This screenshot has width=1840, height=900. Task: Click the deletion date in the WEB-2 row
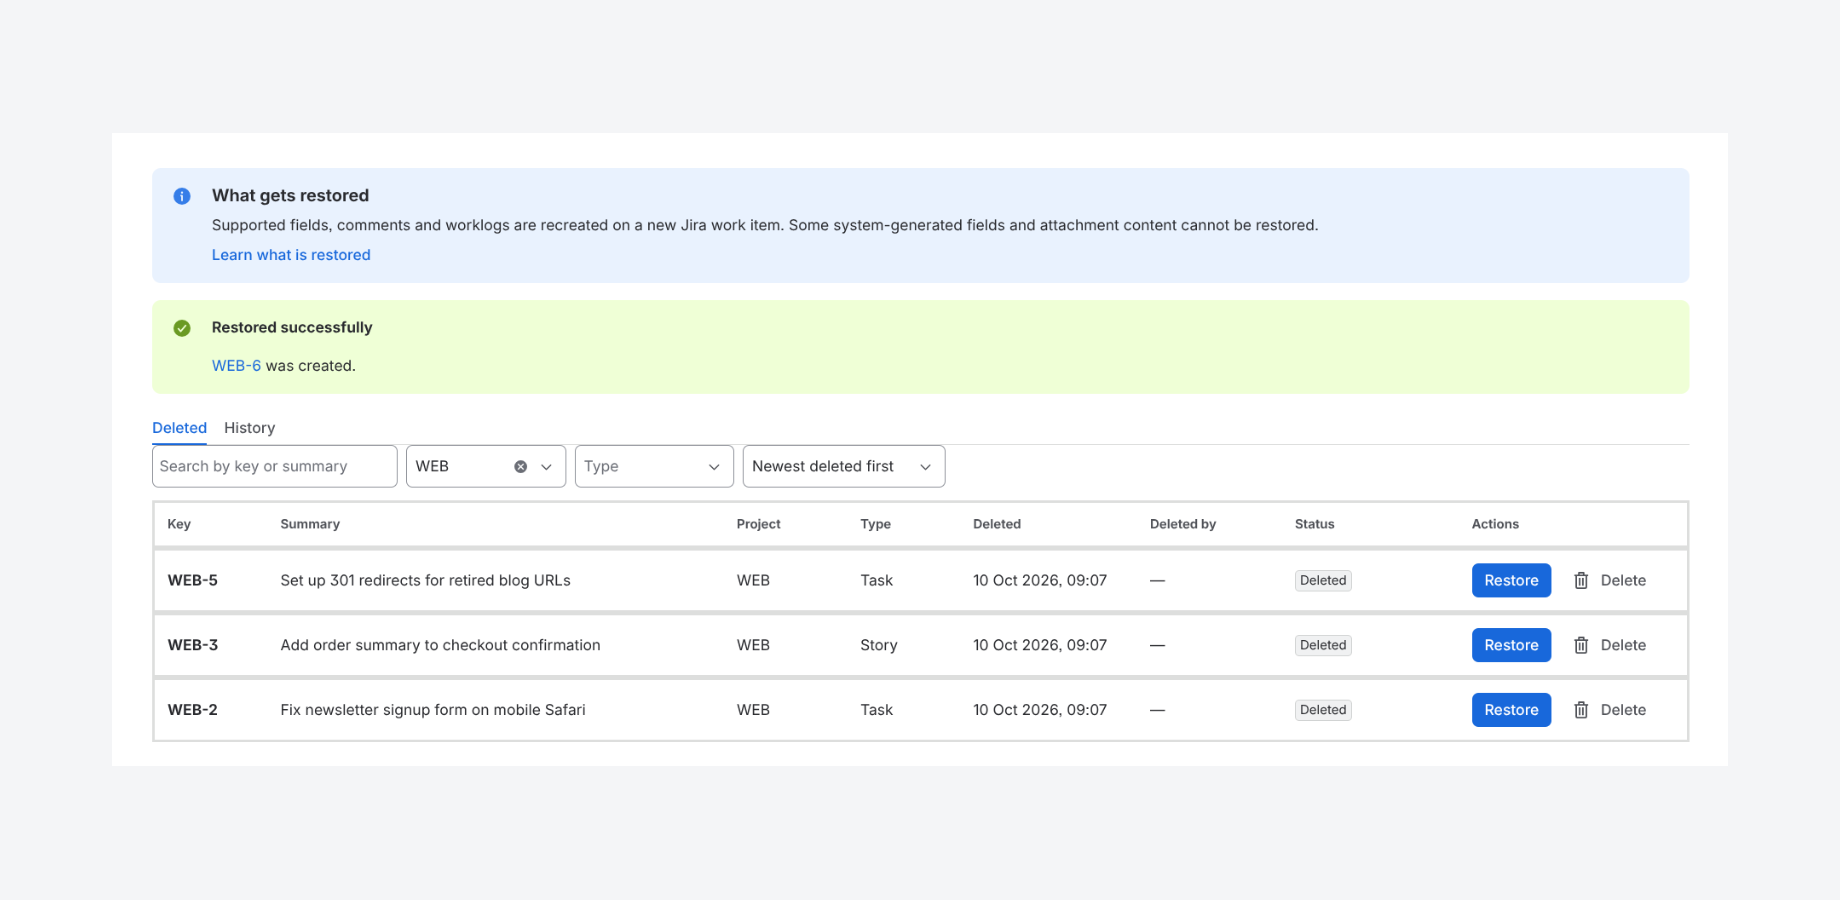(1040, 710)
